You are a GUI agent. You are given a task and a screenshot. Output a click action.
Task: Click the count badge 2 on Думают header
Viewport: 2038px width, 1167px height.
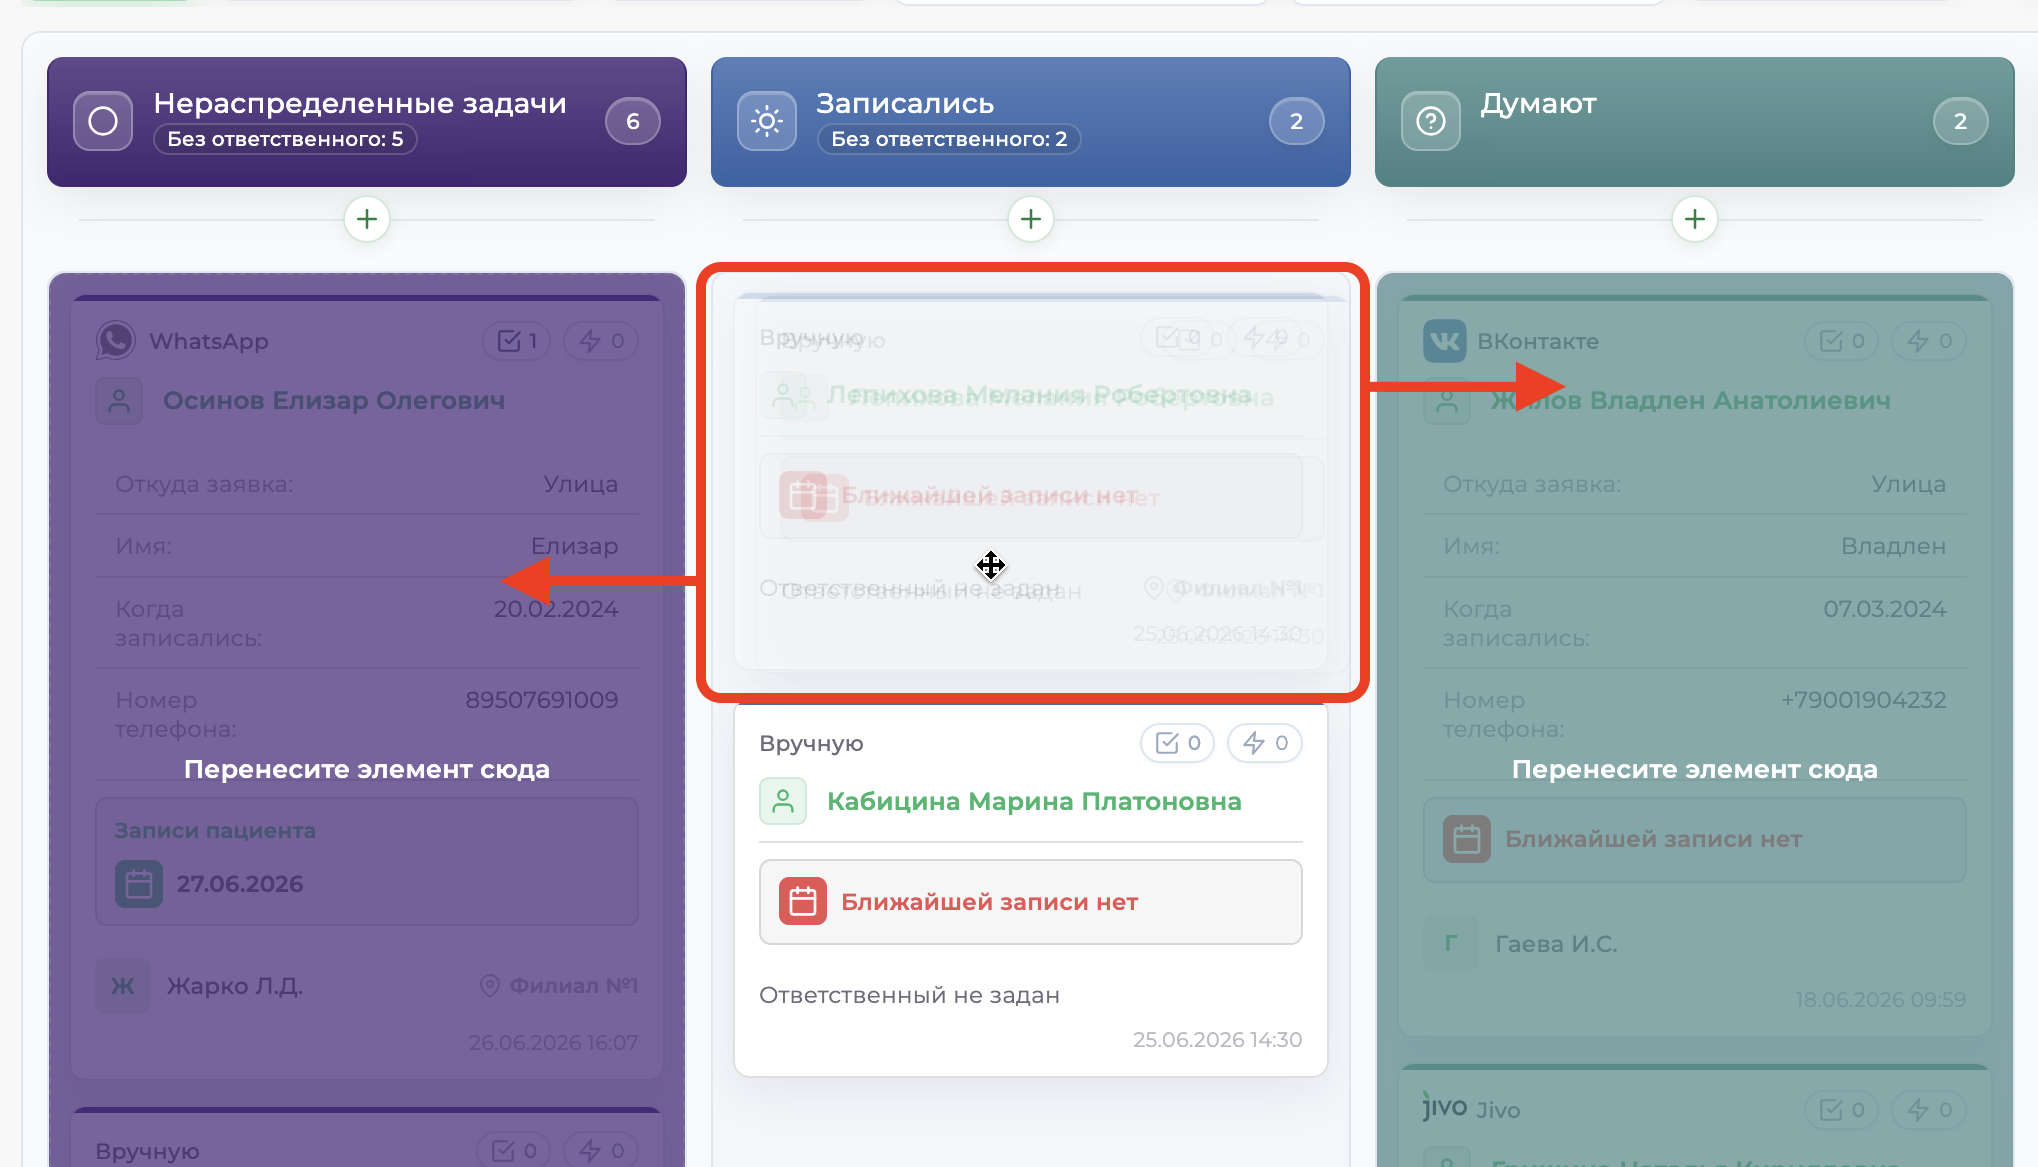pyautogui.click(x=1961, y=121)
